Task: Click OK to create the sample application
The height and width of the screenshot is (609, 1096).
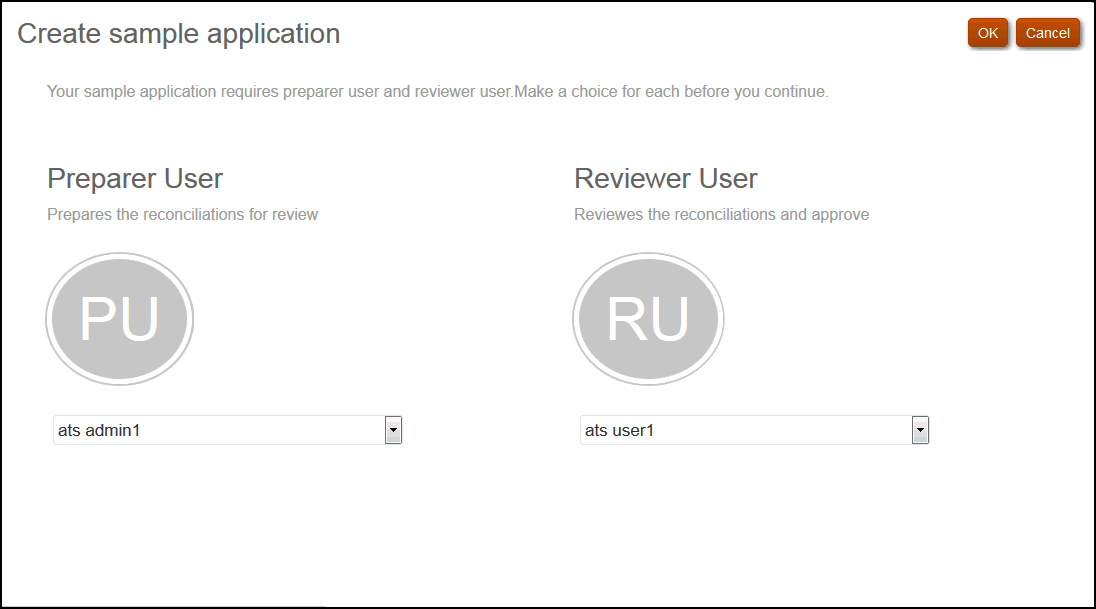Action: tap(987, 32)
